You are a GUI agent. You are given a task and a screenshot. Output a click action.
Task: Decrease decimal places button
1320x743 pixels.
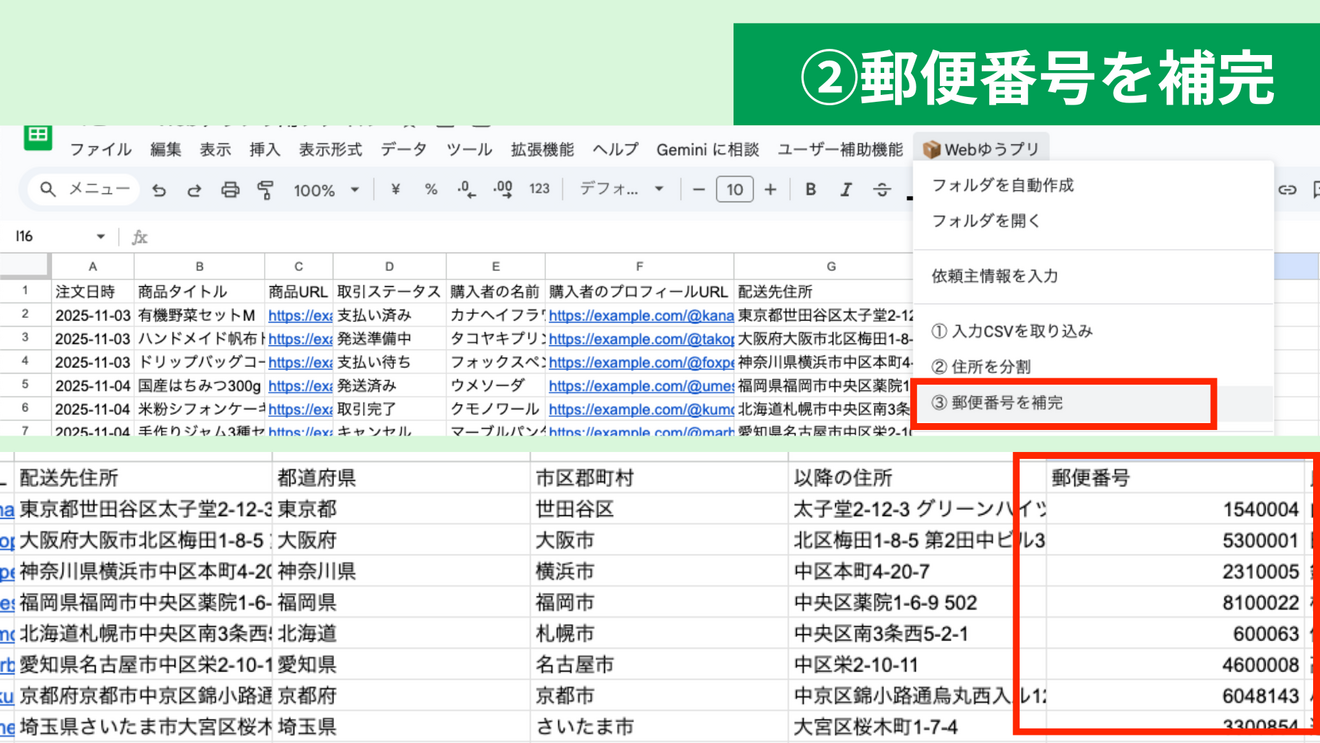click(x=466, y=189)
